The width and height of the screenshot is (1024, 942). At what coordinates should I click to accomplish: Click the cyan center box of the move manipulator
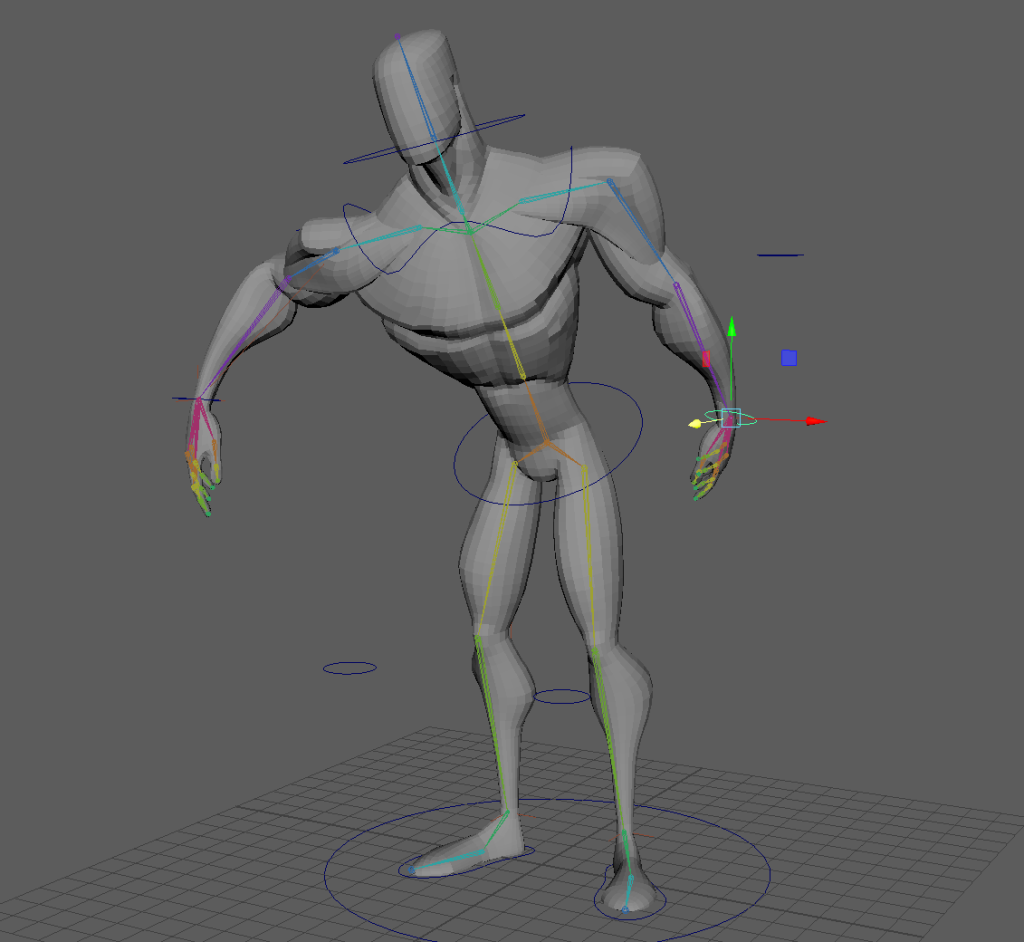[730, 418]
